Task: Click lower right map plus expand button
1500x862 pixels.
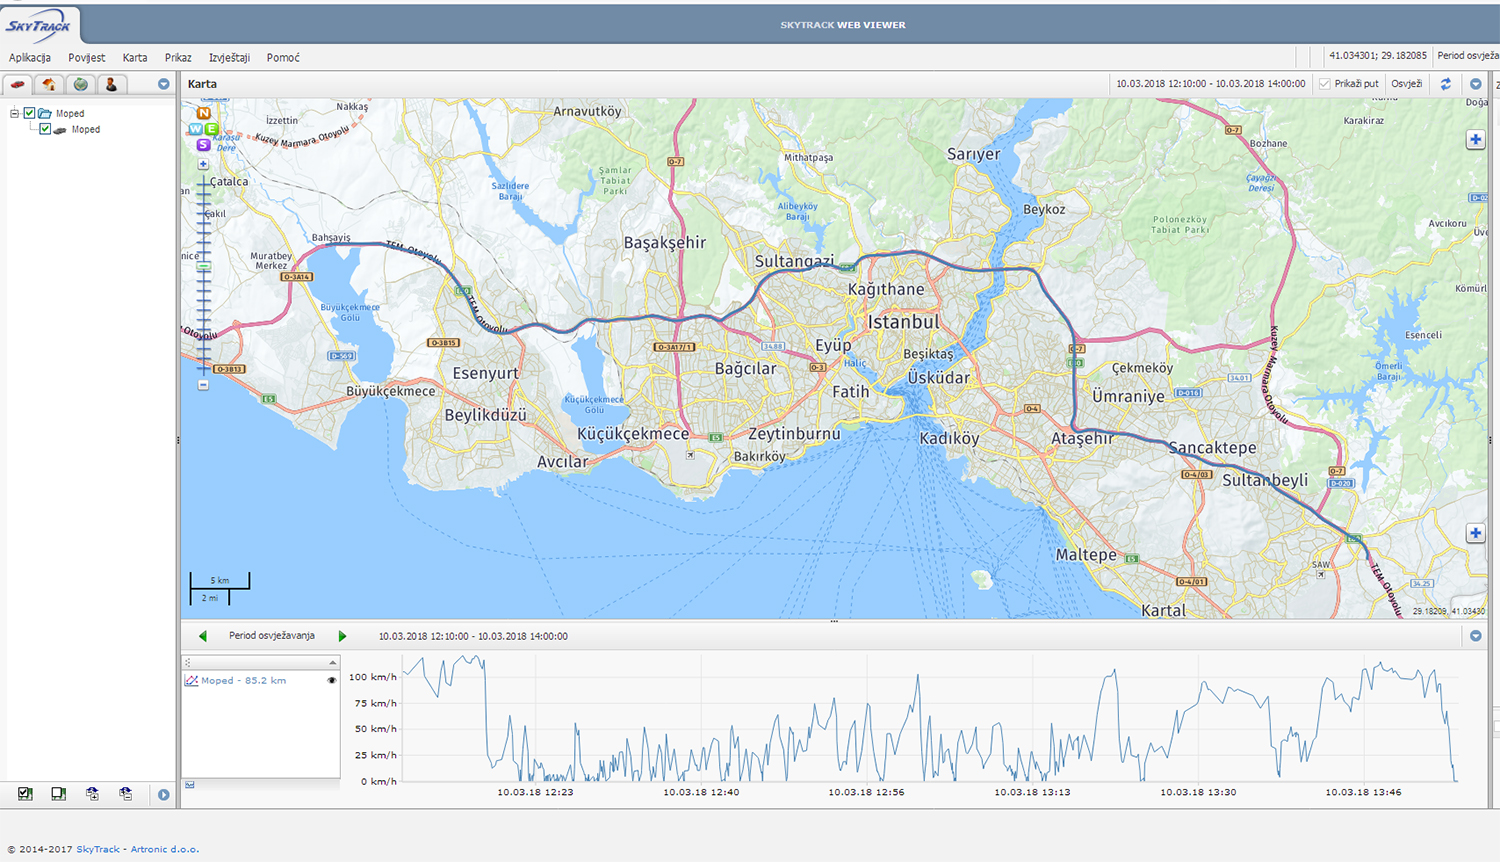Action: (x=1475, y=533)
